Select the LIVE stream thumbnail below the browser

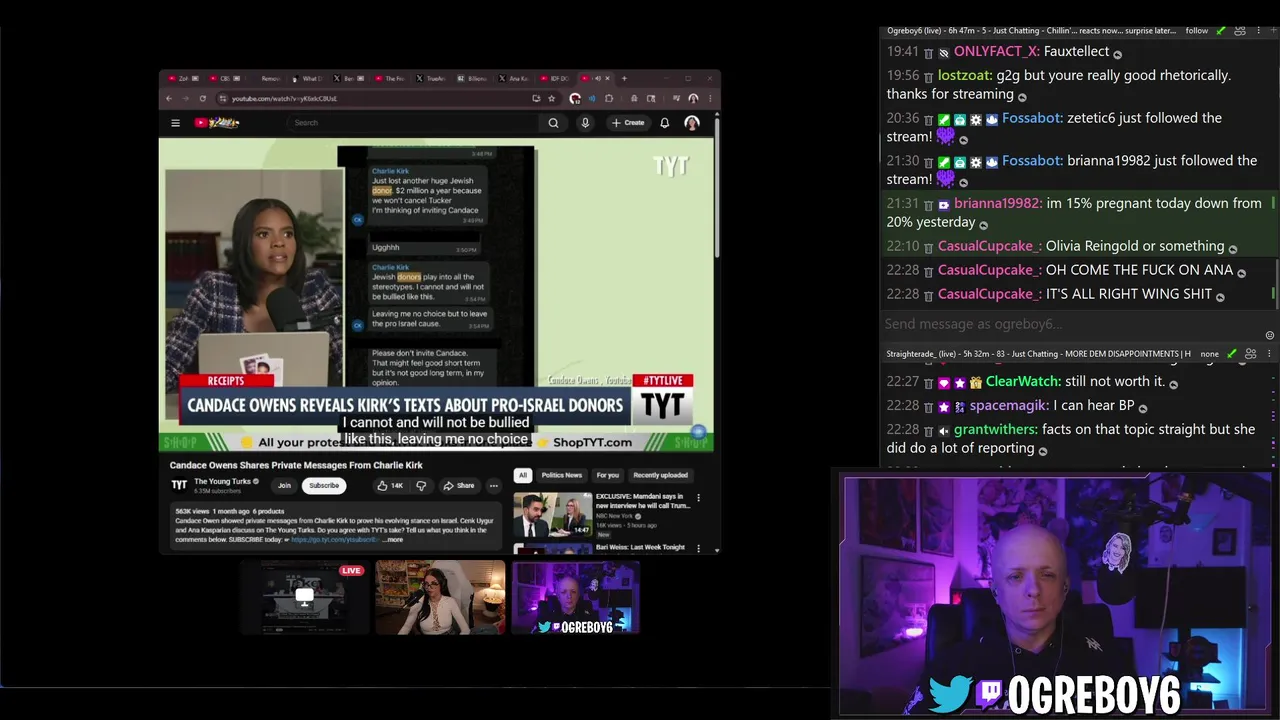pos(304,597)
